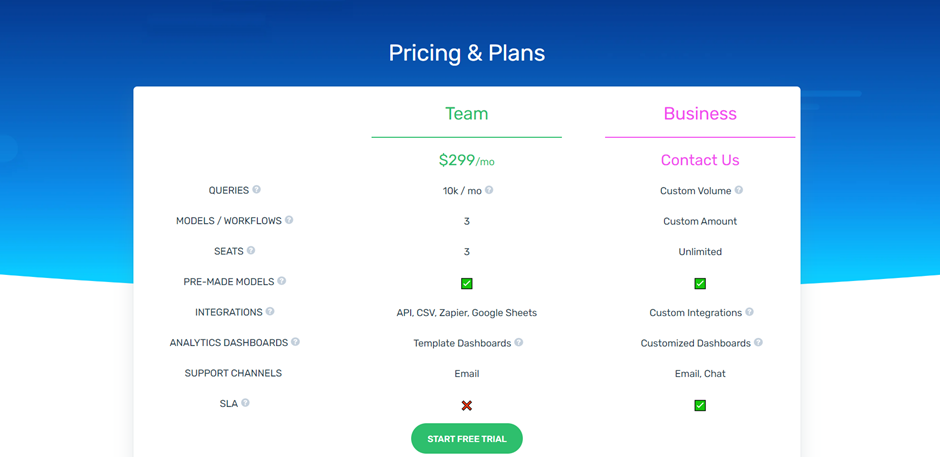Click the help icon next to SEATS
Viewport: 940px width, 457px height.
(x=251, y=251)
